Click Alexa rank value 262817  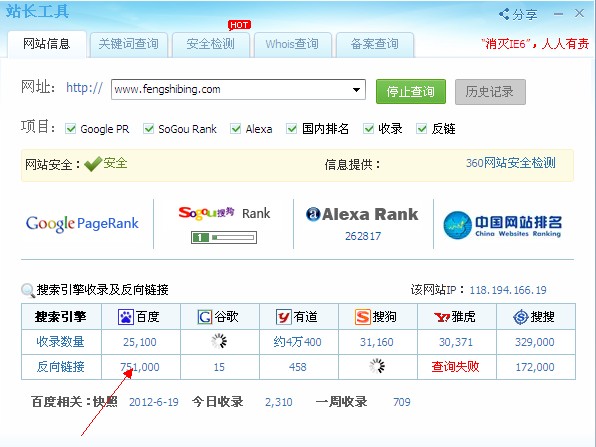tap(363, 236)
